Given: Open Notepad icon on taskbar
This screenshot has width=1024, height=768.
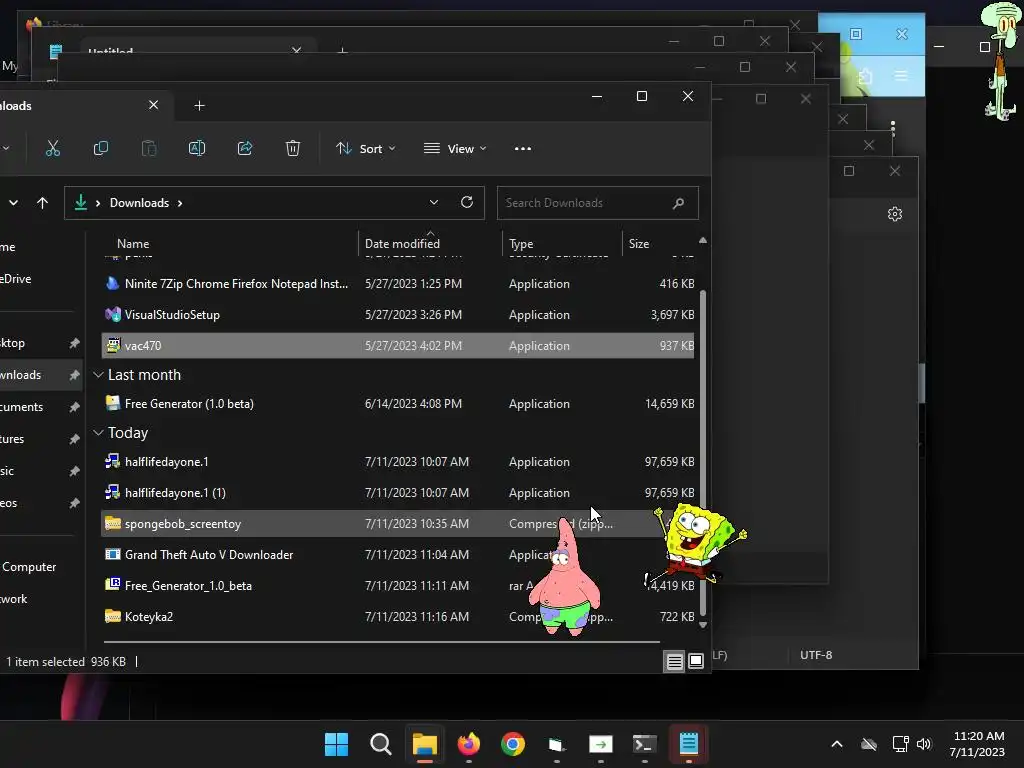Looking at the screenshot, I should [x=689, y=744].
